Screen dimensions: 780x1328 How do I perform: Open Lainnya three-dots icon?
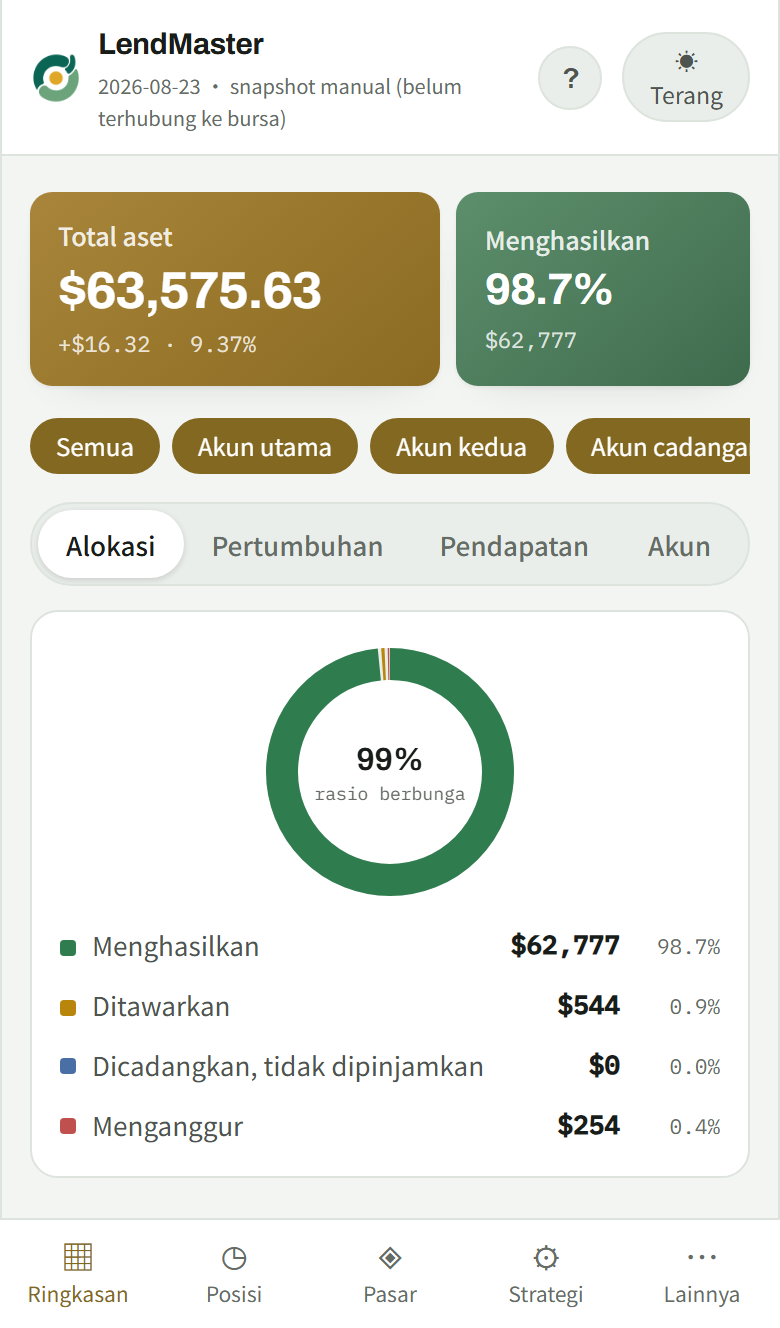click(x=702, y=1257)
